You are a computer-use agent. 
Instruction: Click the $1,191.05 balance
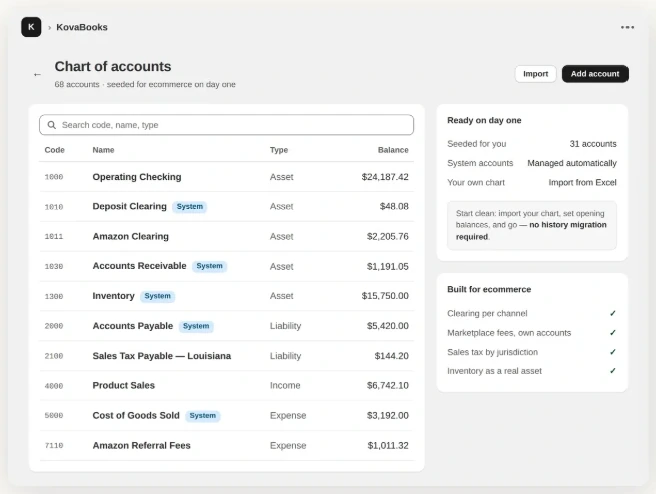click(x=387, y=266)
